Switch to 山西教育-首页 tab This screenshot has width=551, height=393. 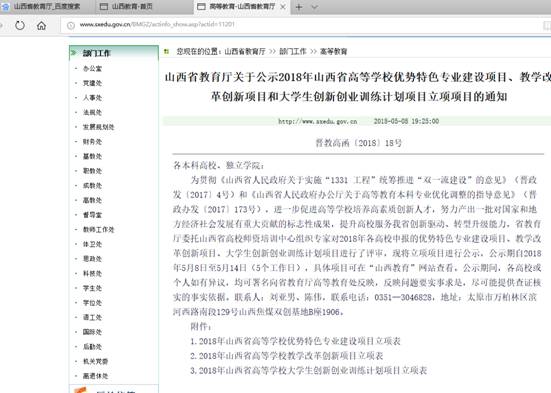click(127, 7)
